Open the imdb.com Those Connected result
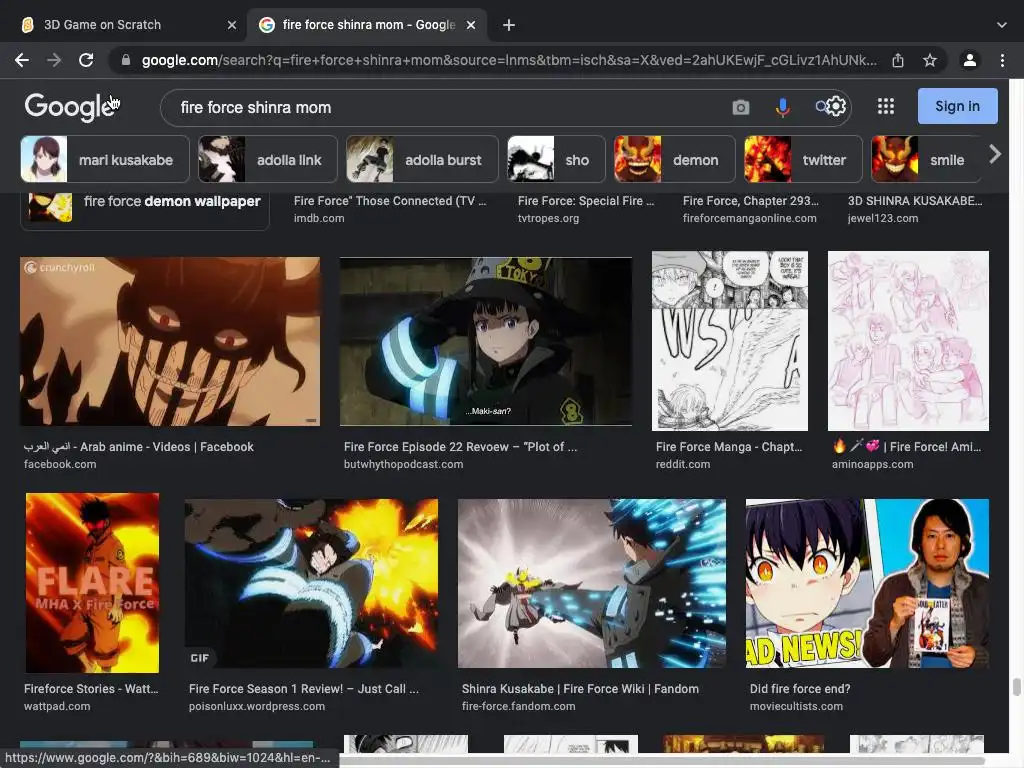 390,209
